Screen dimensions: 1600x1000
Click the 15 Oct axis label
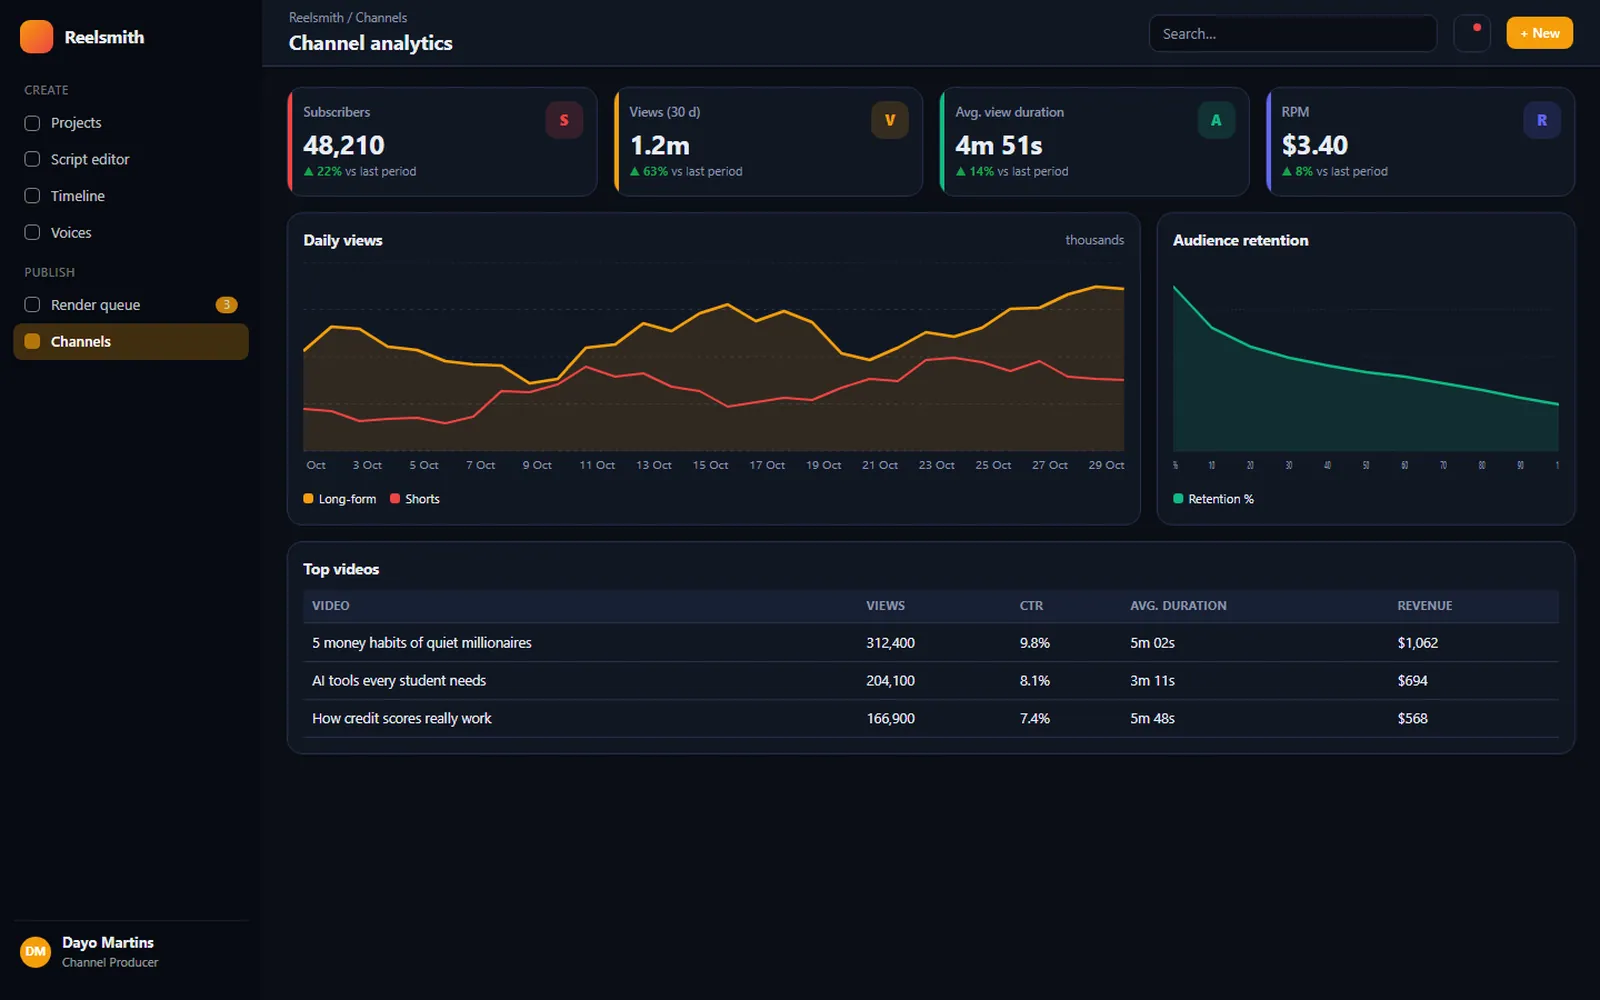click(710, 465)
